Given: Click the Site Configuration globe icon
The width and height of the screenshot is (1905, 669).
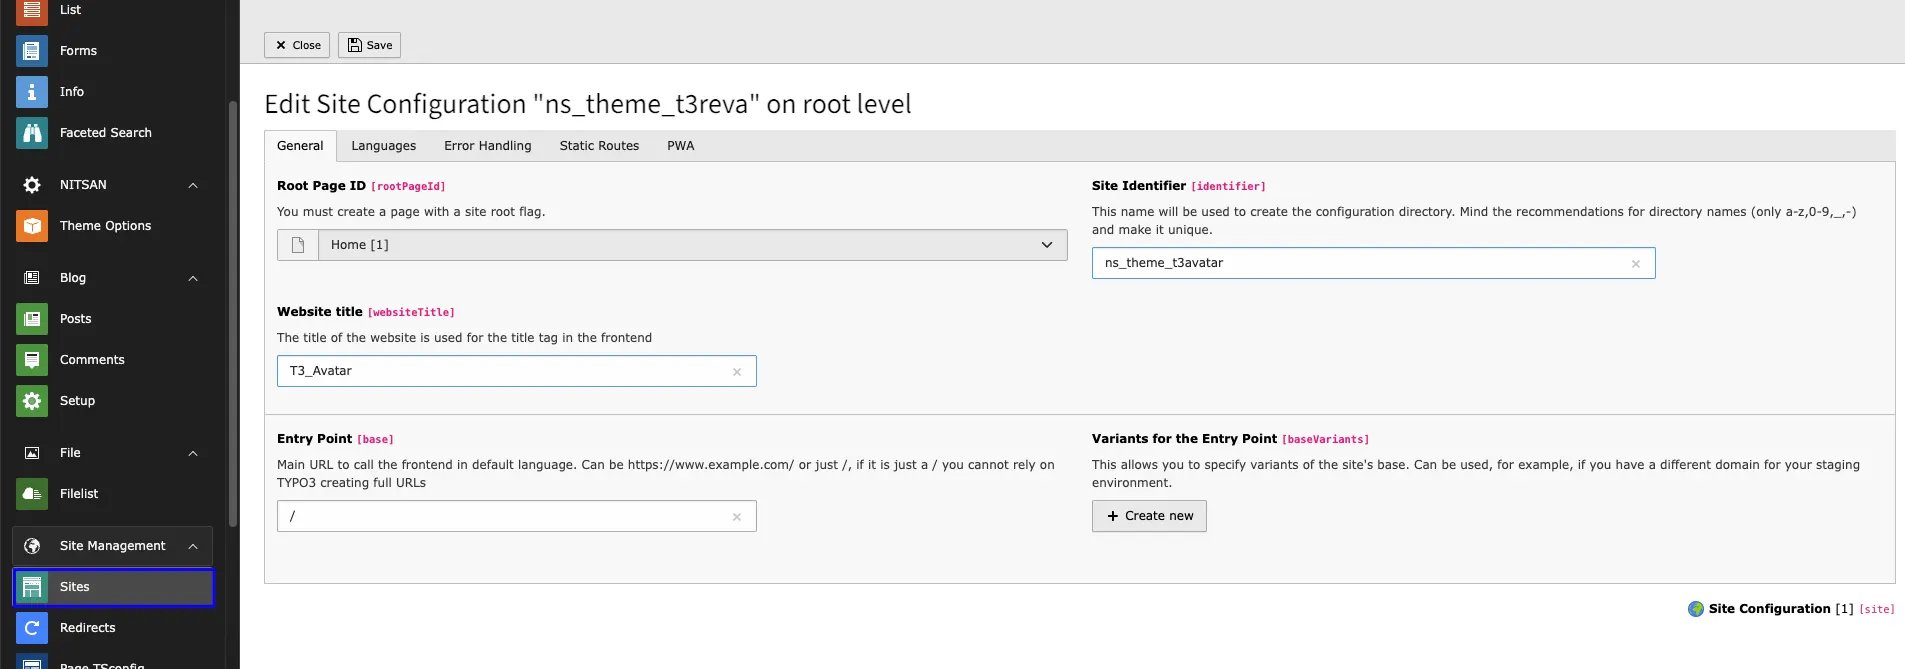Looking at the screenshot, I should [x=1696, y=609].
